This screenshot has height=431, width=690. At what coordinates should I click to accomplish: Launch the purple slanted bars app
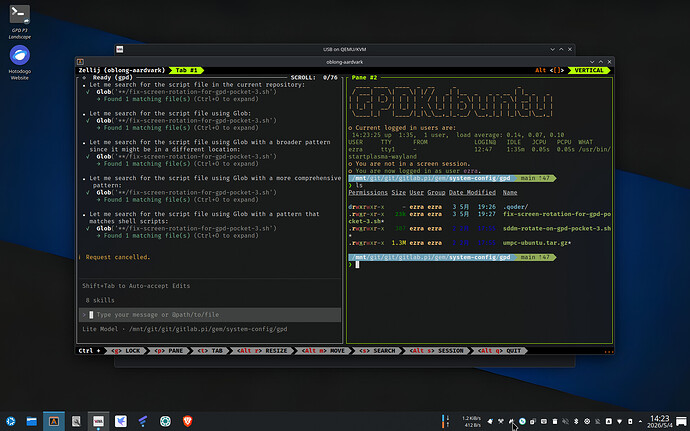pyautogui.click(x=143, y=421)
